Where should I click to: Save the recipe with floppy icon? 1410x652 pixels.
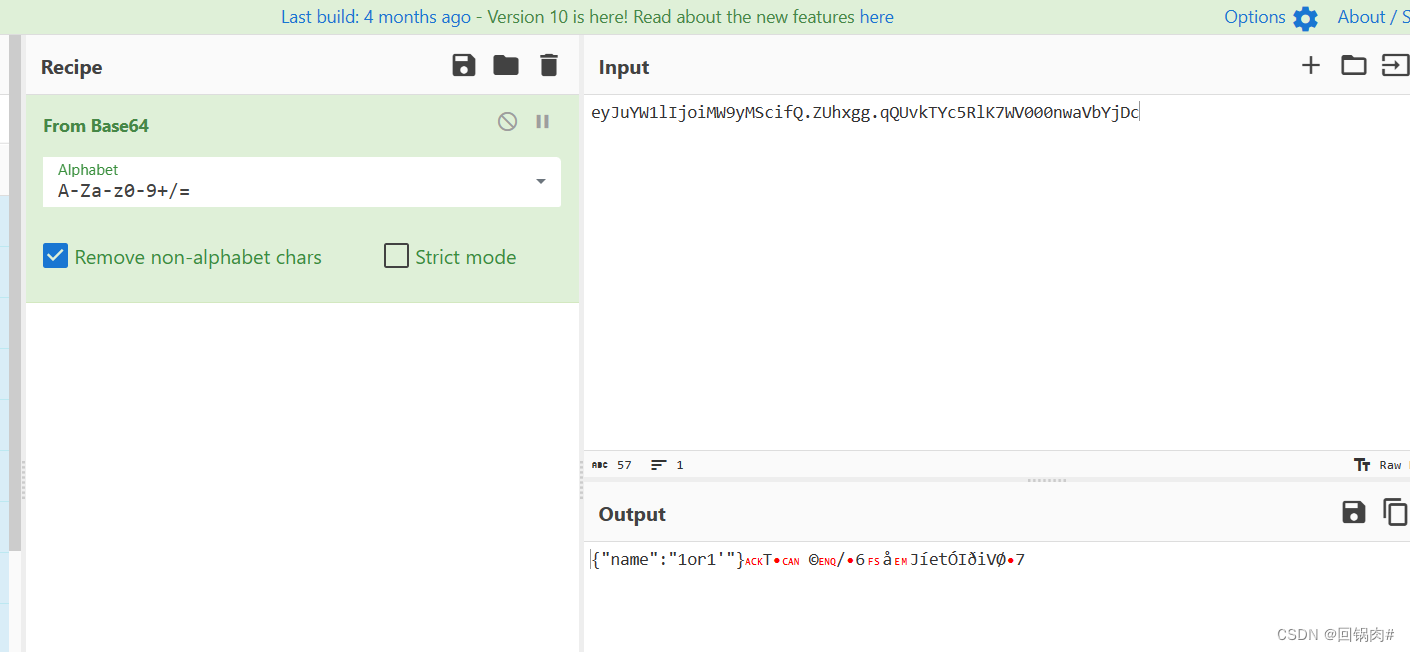tap(464, 66)
